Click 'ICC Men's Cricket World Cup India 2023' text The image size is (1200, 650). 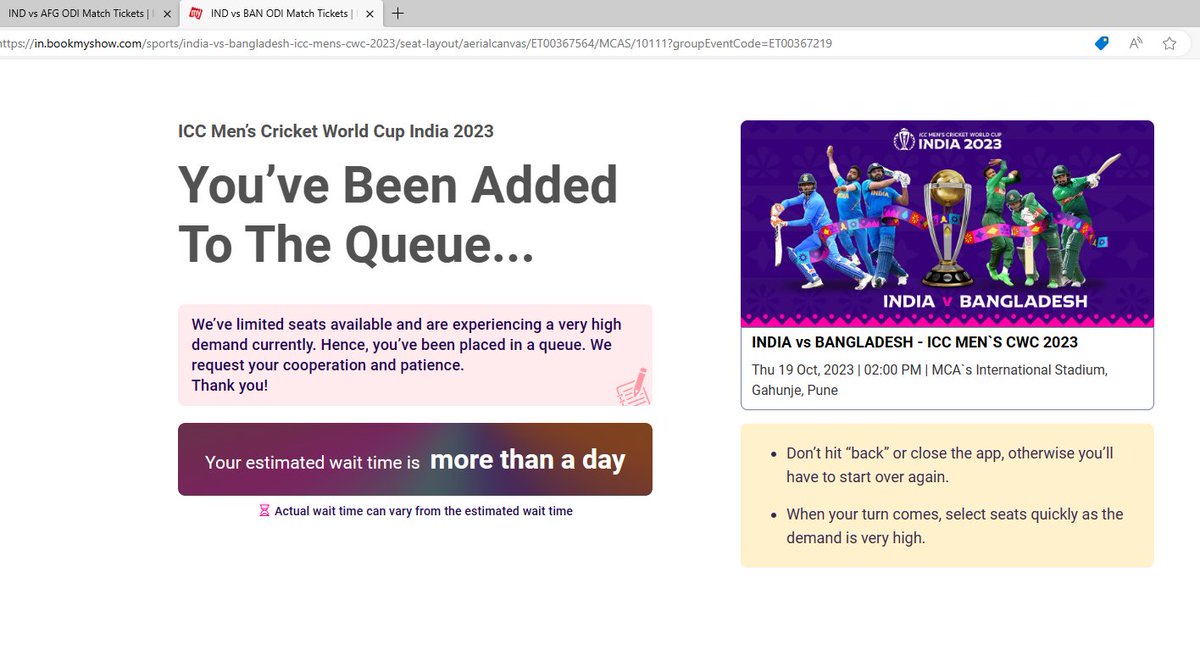[336, 132]
